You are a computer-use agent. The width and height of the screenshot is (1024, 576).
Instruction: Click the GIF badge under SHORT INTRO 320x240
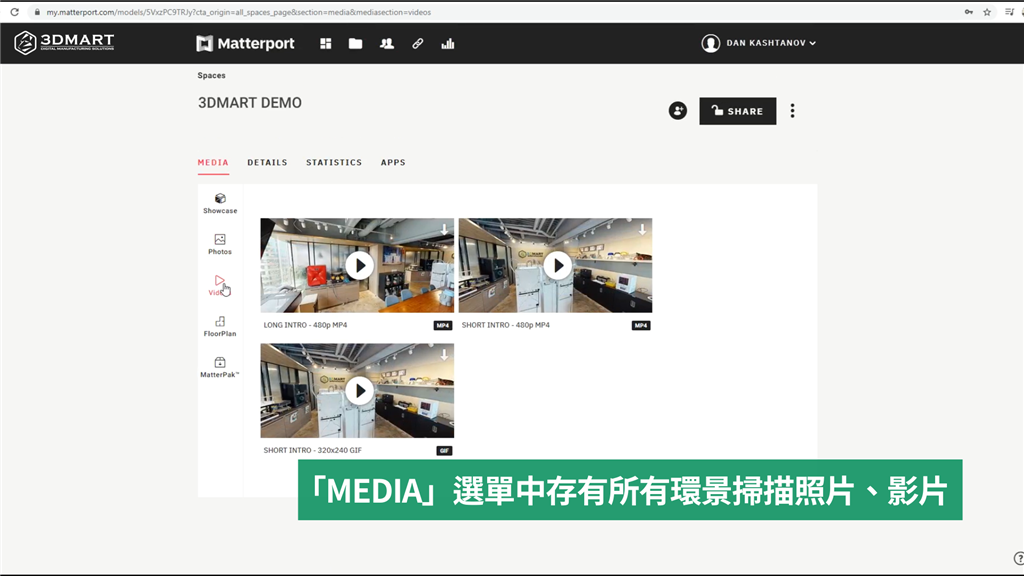point(444,451)
